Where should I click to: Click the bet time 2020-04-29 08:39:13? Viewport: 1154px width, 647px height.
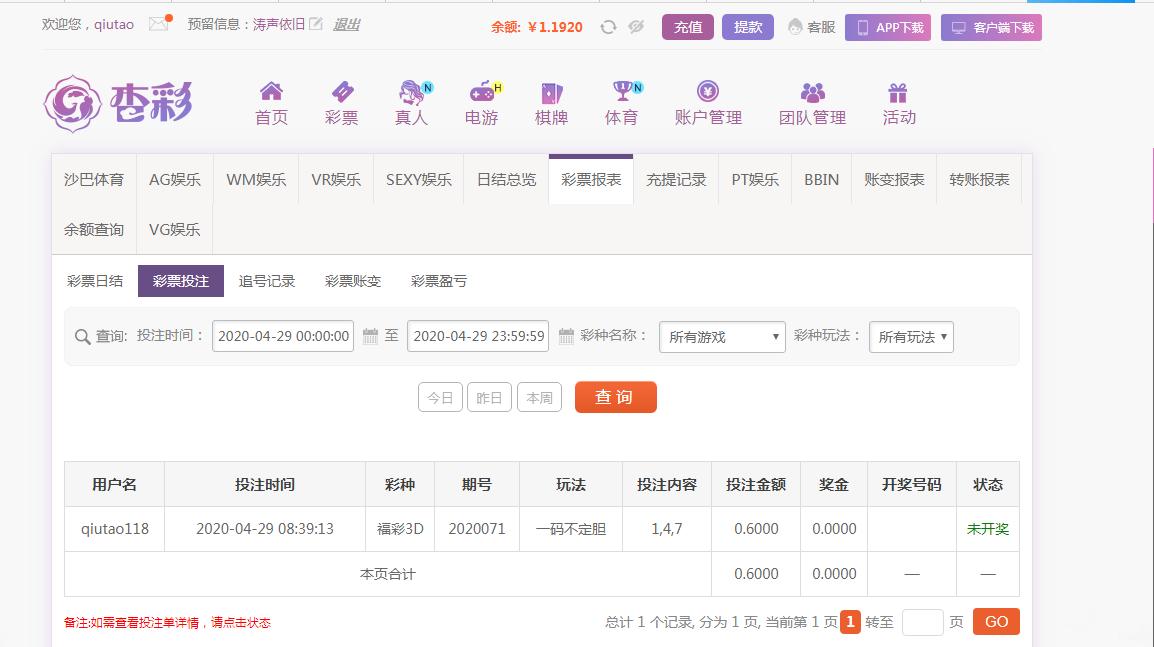[265, 529]
